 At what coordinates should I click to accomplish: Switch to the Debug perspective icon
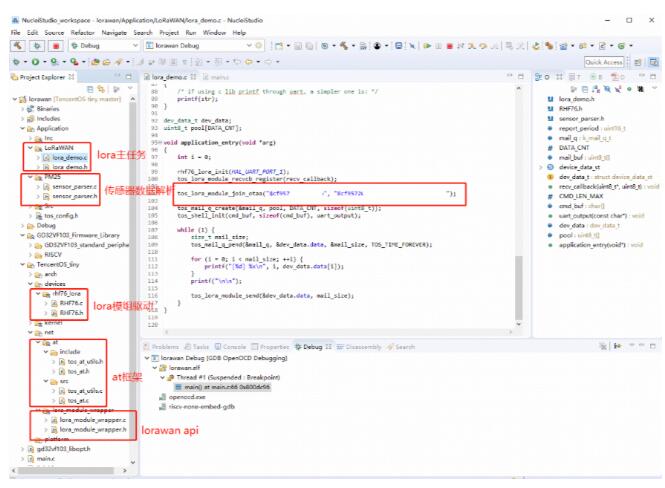point(654,62)
